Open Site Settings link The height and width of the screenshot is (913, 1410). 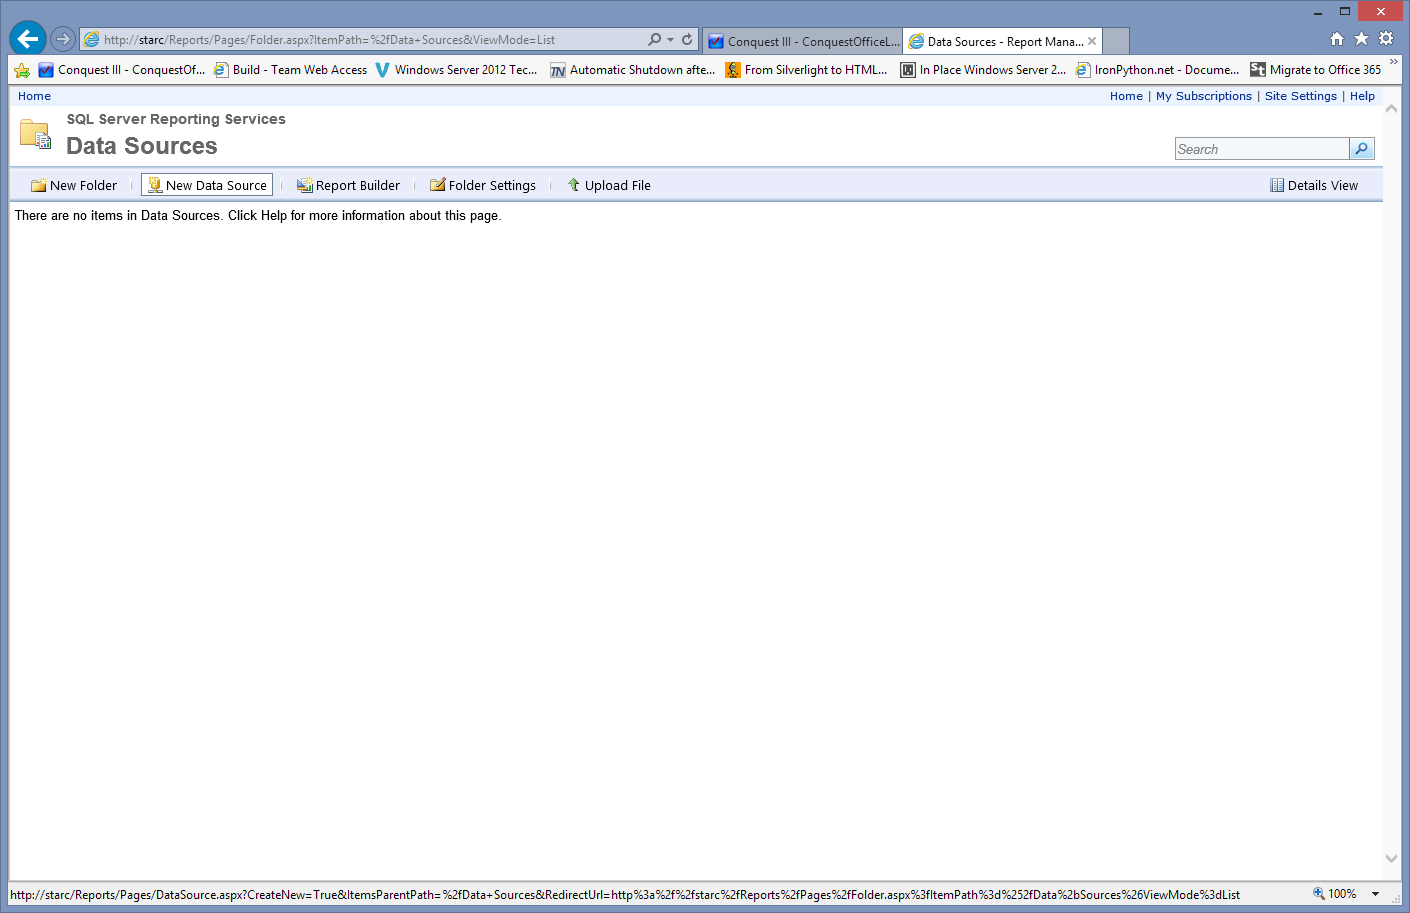(1301, 96)
